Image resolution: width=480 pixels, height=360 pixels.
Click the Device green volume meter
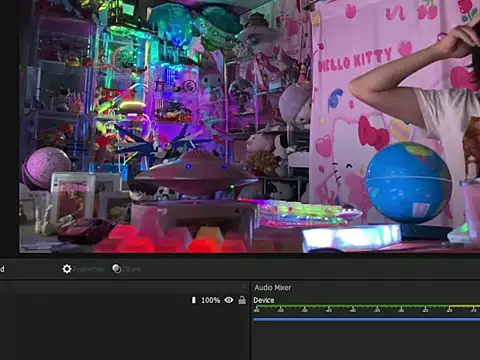tap(366, 306)
